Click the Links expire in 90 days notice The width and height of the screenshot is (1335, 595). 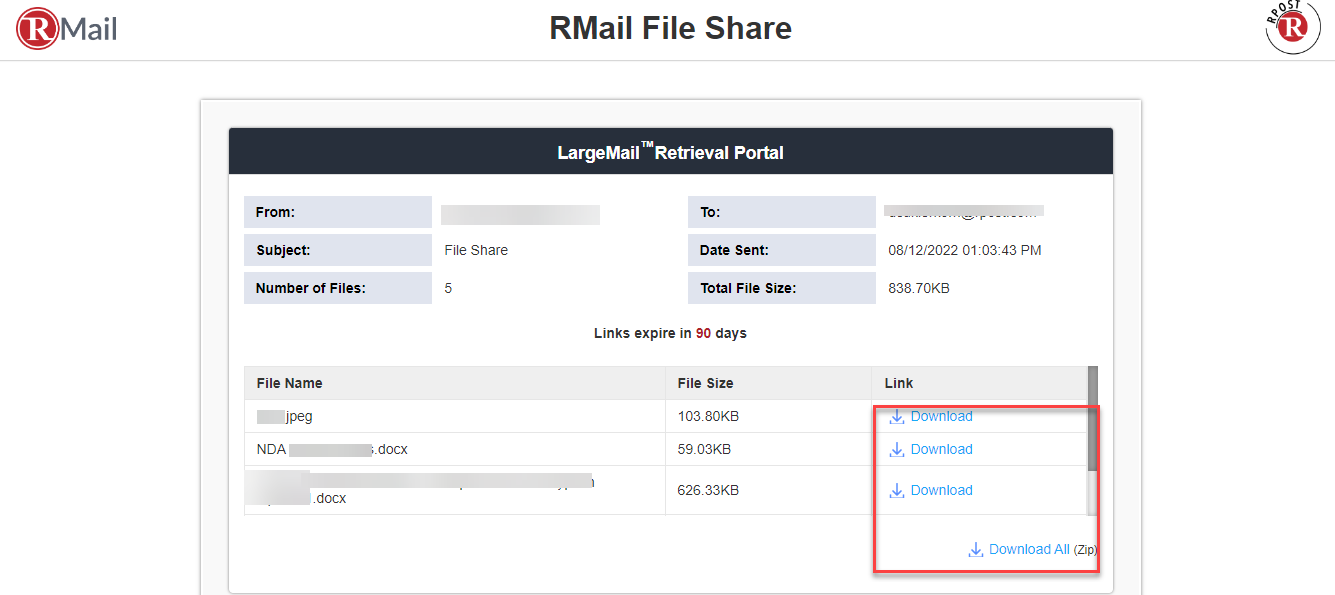tap(670, 333)
